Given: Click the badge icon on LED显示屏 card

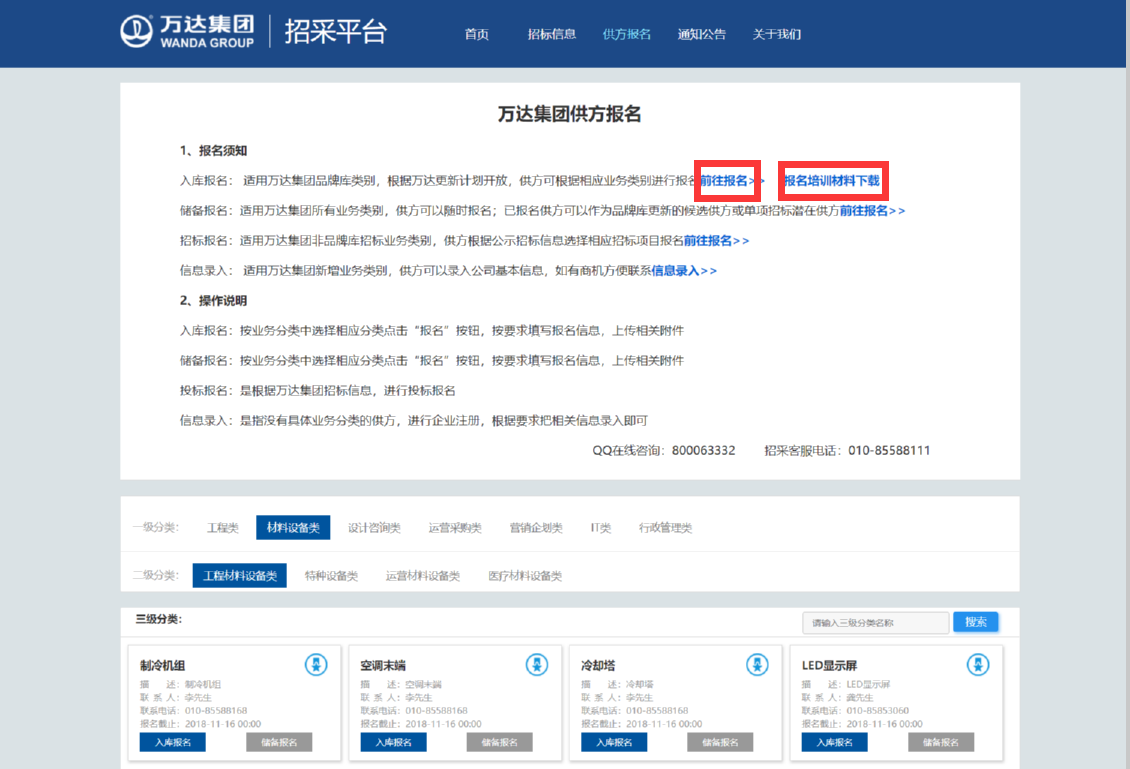Looking at the screenshot, I should [x=977, y=664].
